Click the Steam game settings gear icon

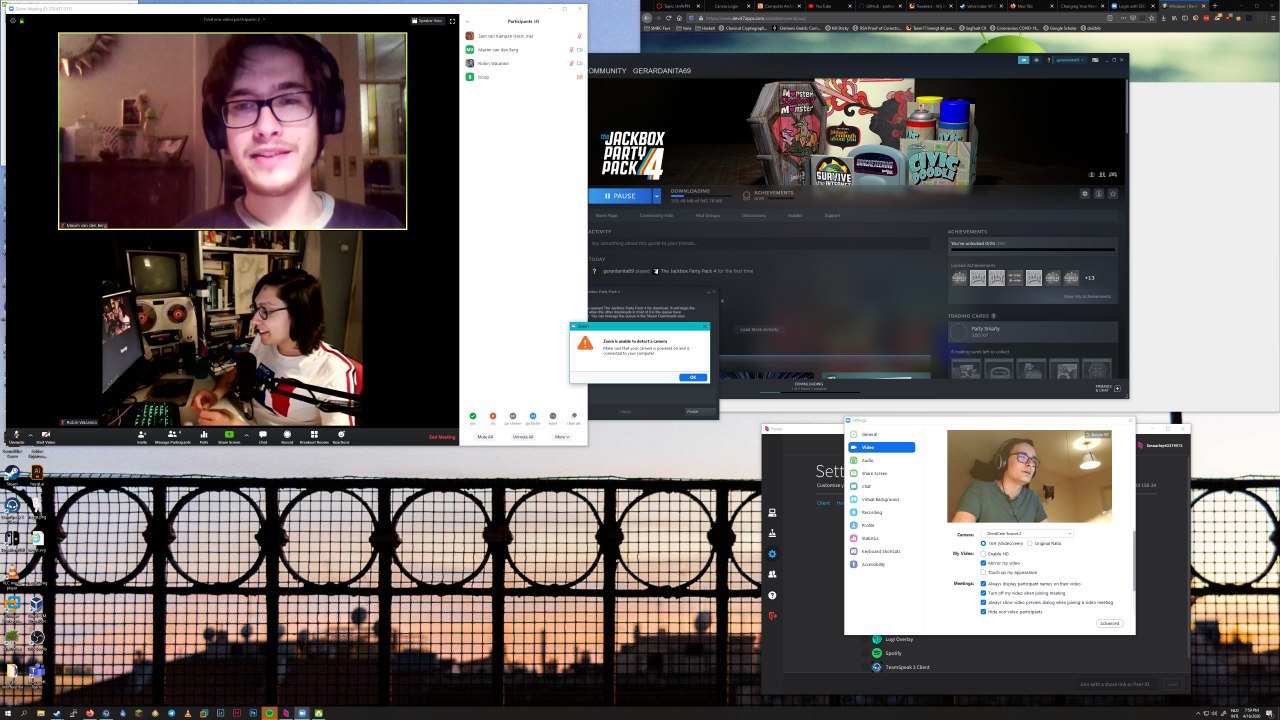tap(1084, 194)
